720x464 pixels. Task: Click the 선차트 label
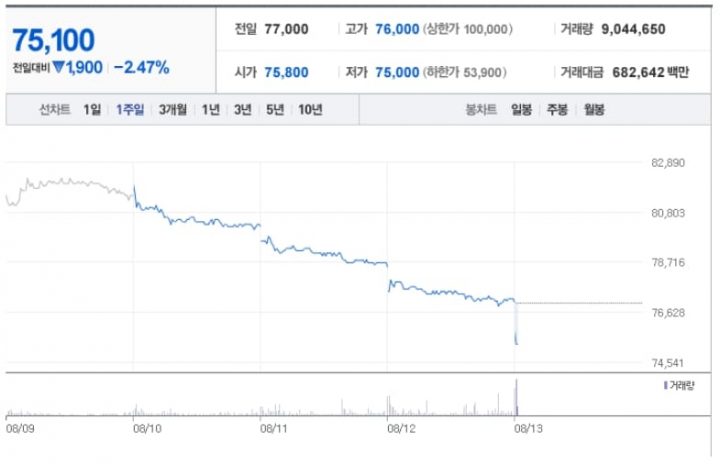pyautogui.click(x=55, y=110)
